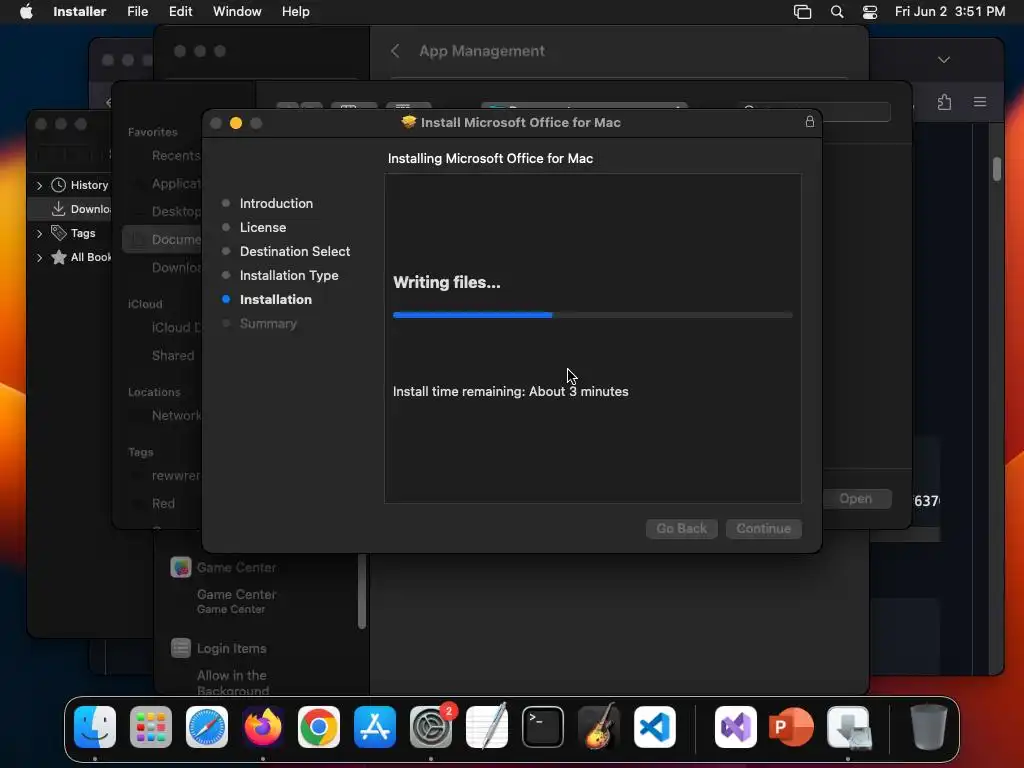Click the extensions icon in browser toolbar
The height and width of the screenshot is (768, 1024).
pos(944,102)
